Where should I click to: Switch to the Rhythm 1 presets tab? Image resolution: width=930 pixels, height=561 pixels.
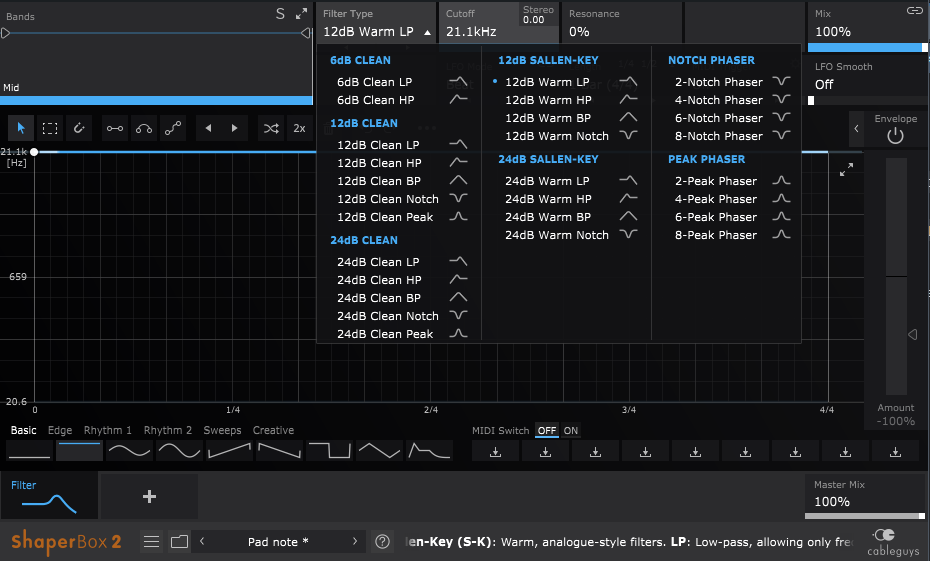click(107, 430)
